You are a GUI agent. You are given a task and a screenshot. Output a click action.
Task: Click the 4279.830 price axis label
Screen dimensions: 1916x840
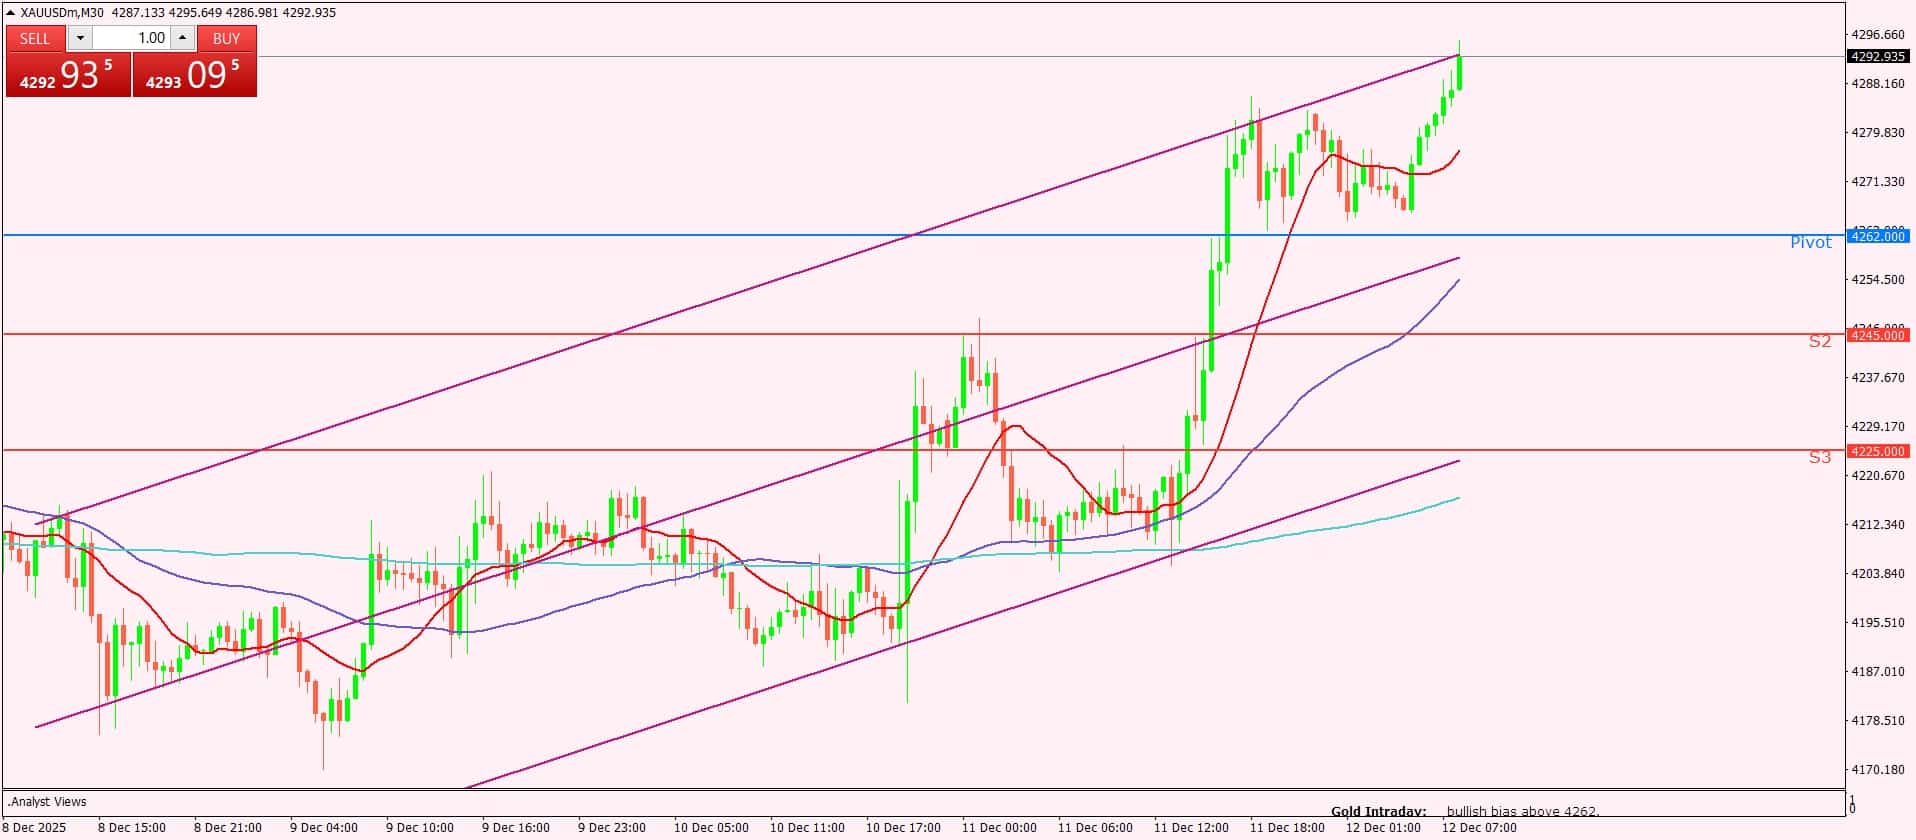pyautogui.click(x=1879, y=132)
